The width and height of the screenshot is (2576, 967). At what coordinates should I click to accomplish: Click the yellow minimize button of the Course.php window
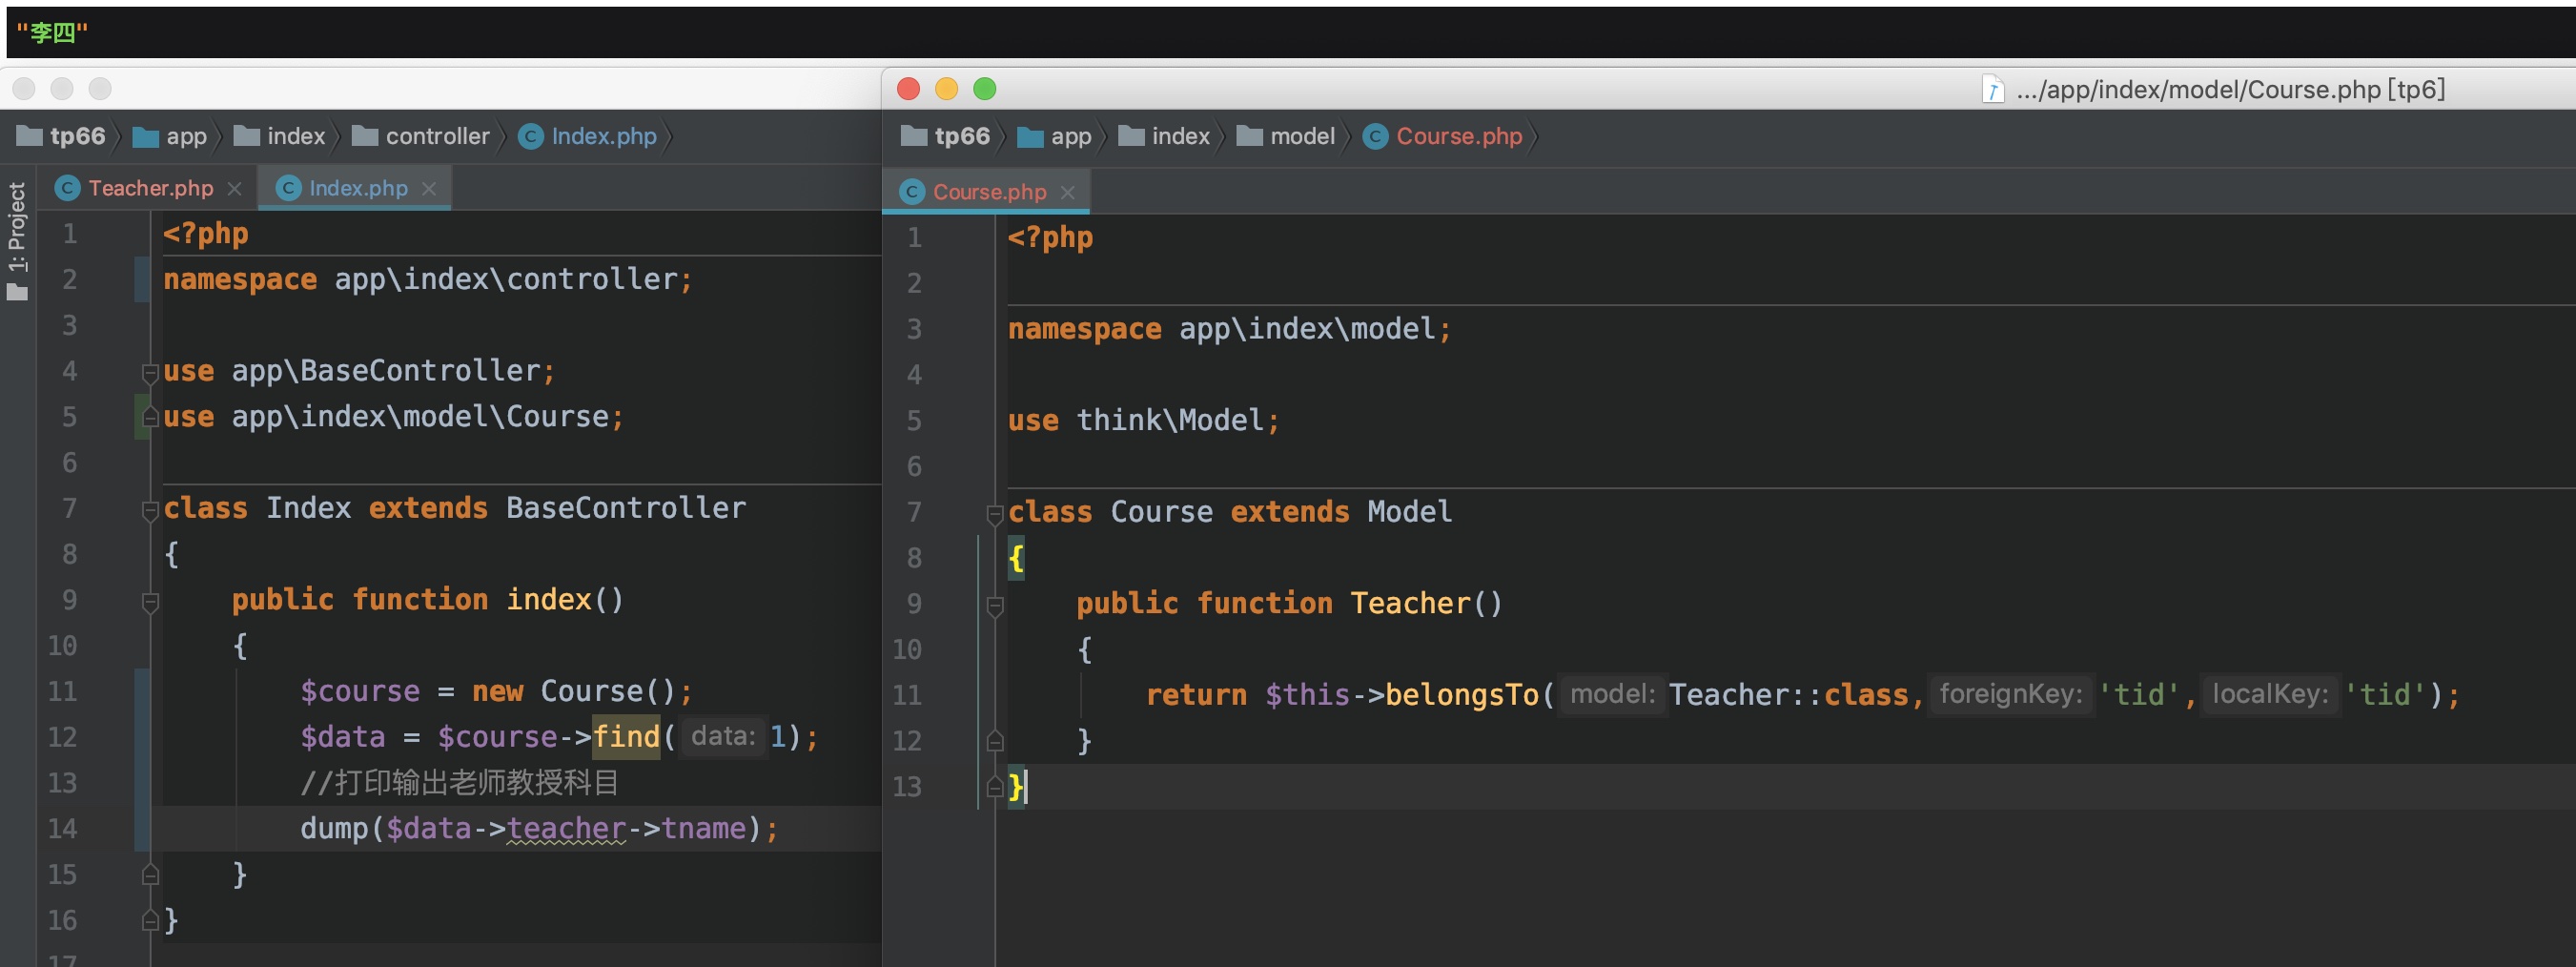coord(946,89)
